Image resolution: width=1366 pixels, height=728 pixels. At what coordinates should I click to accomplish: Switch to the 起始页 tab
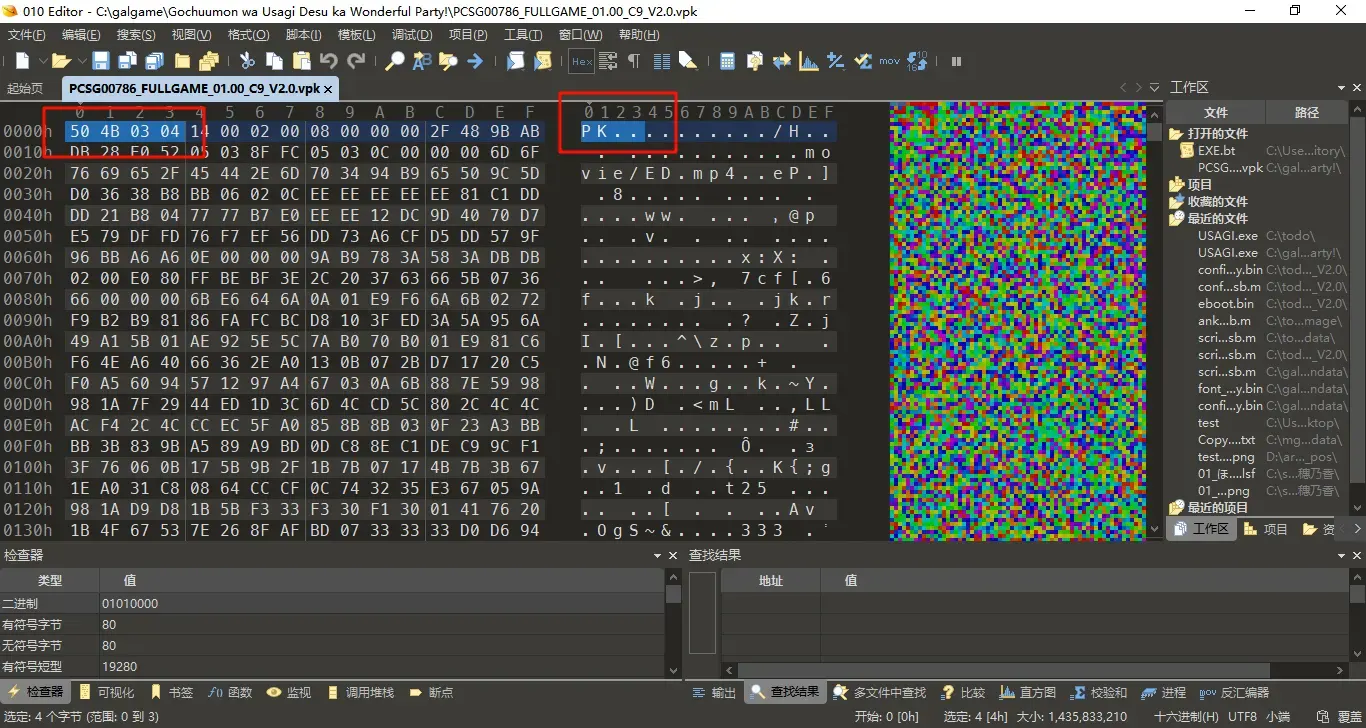point(25,88)
